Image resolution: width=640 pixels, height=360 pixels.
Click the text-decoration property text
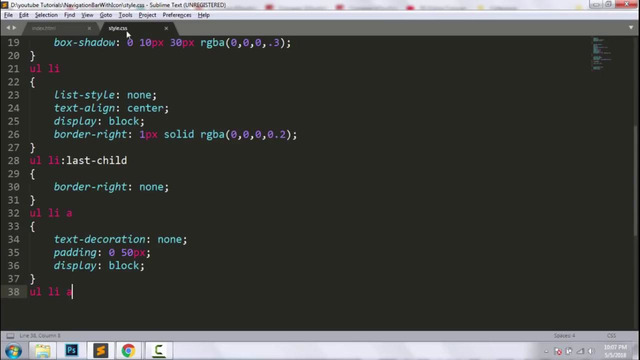tap(100, 239)
